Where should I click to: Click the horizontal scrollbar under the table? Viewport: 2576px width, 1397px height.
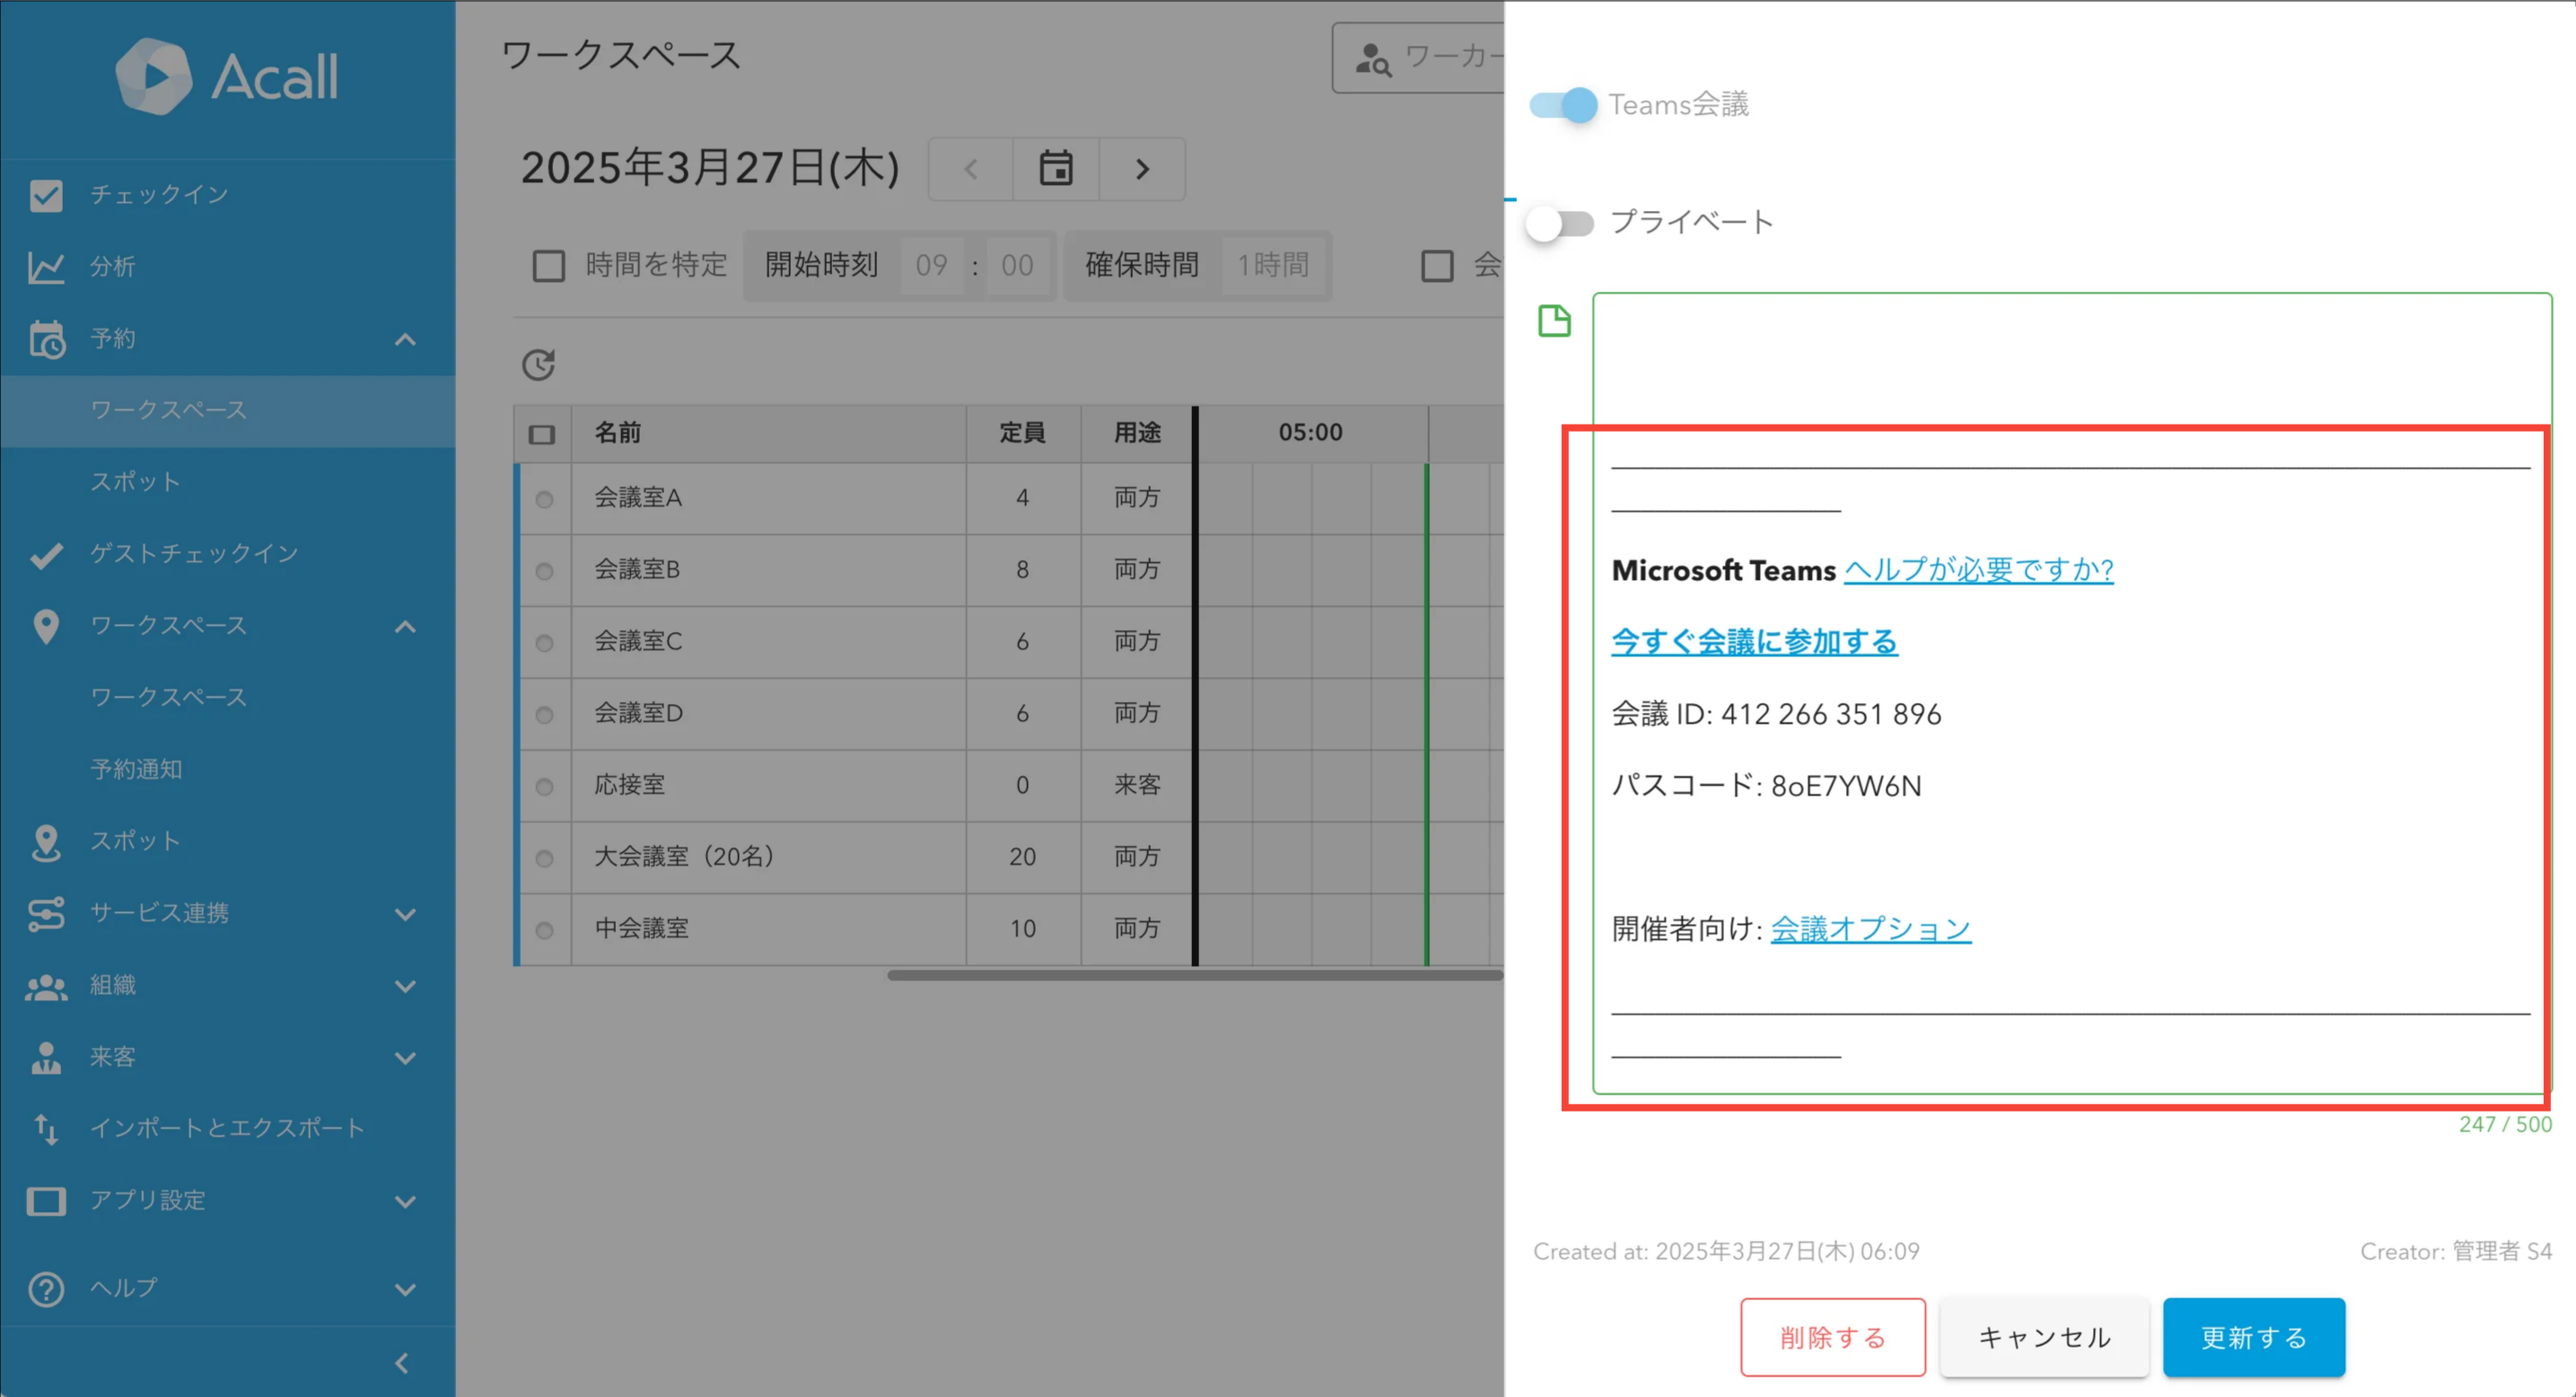[x=1195, y=976]
